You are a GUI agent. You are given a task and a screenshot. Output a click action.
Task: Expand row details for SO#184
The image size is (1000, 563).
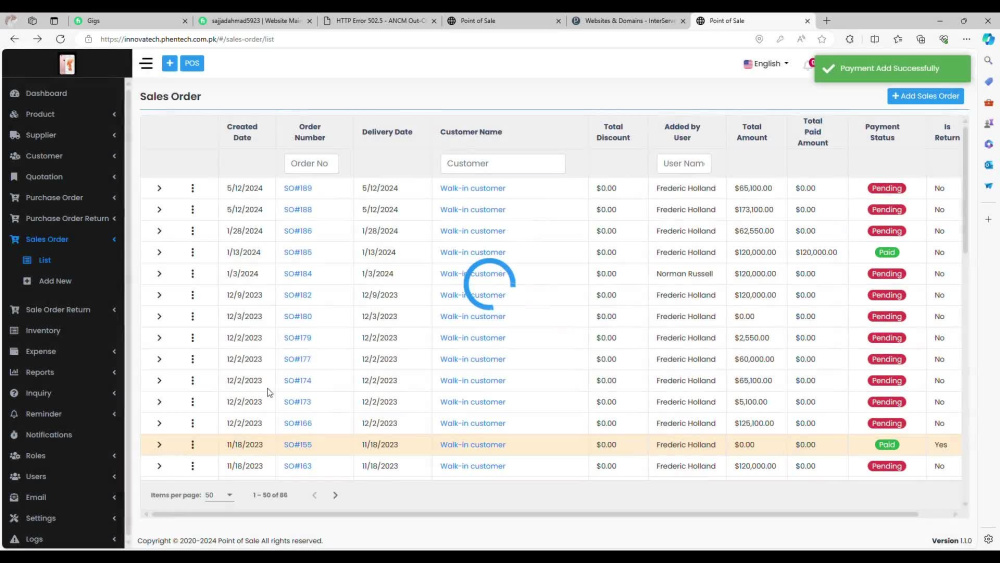tap(159, 274)
